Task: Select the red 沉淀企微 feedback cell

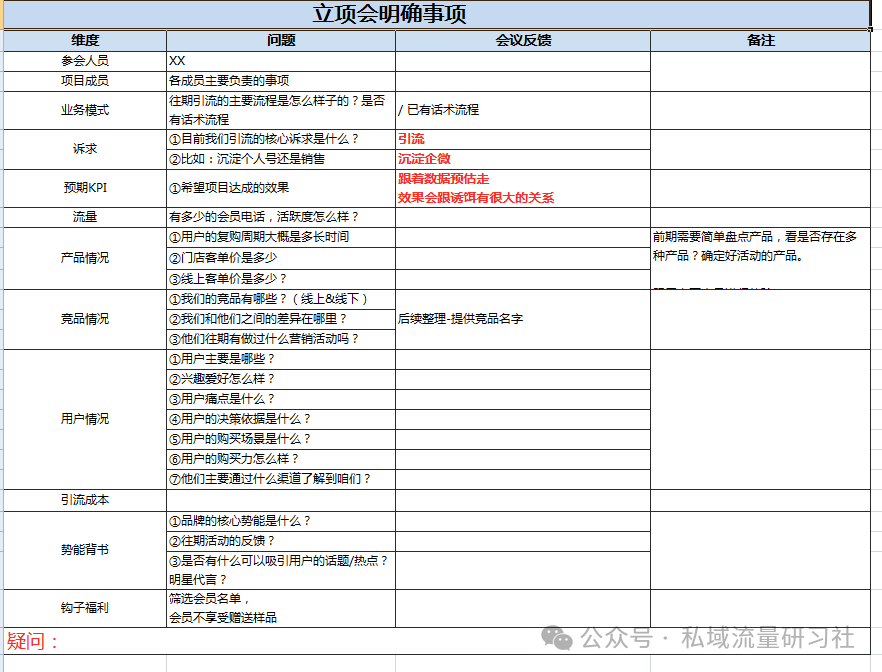Action: click(x=523, y=159)
